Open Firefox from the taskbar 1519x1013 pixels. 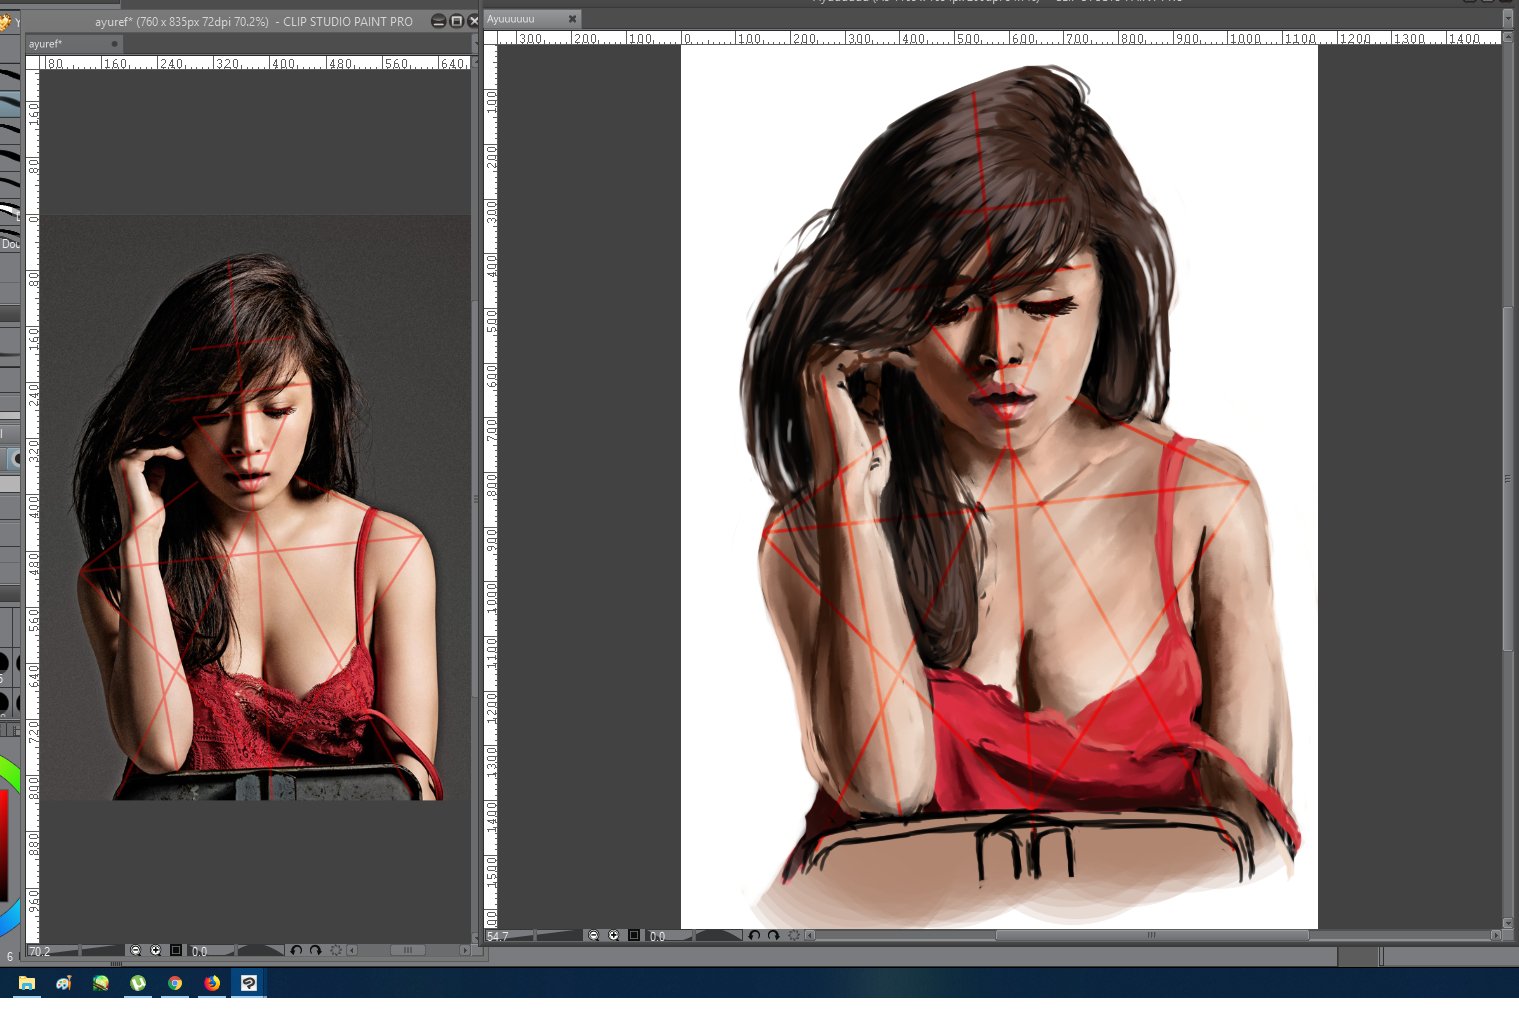point(212,983)
